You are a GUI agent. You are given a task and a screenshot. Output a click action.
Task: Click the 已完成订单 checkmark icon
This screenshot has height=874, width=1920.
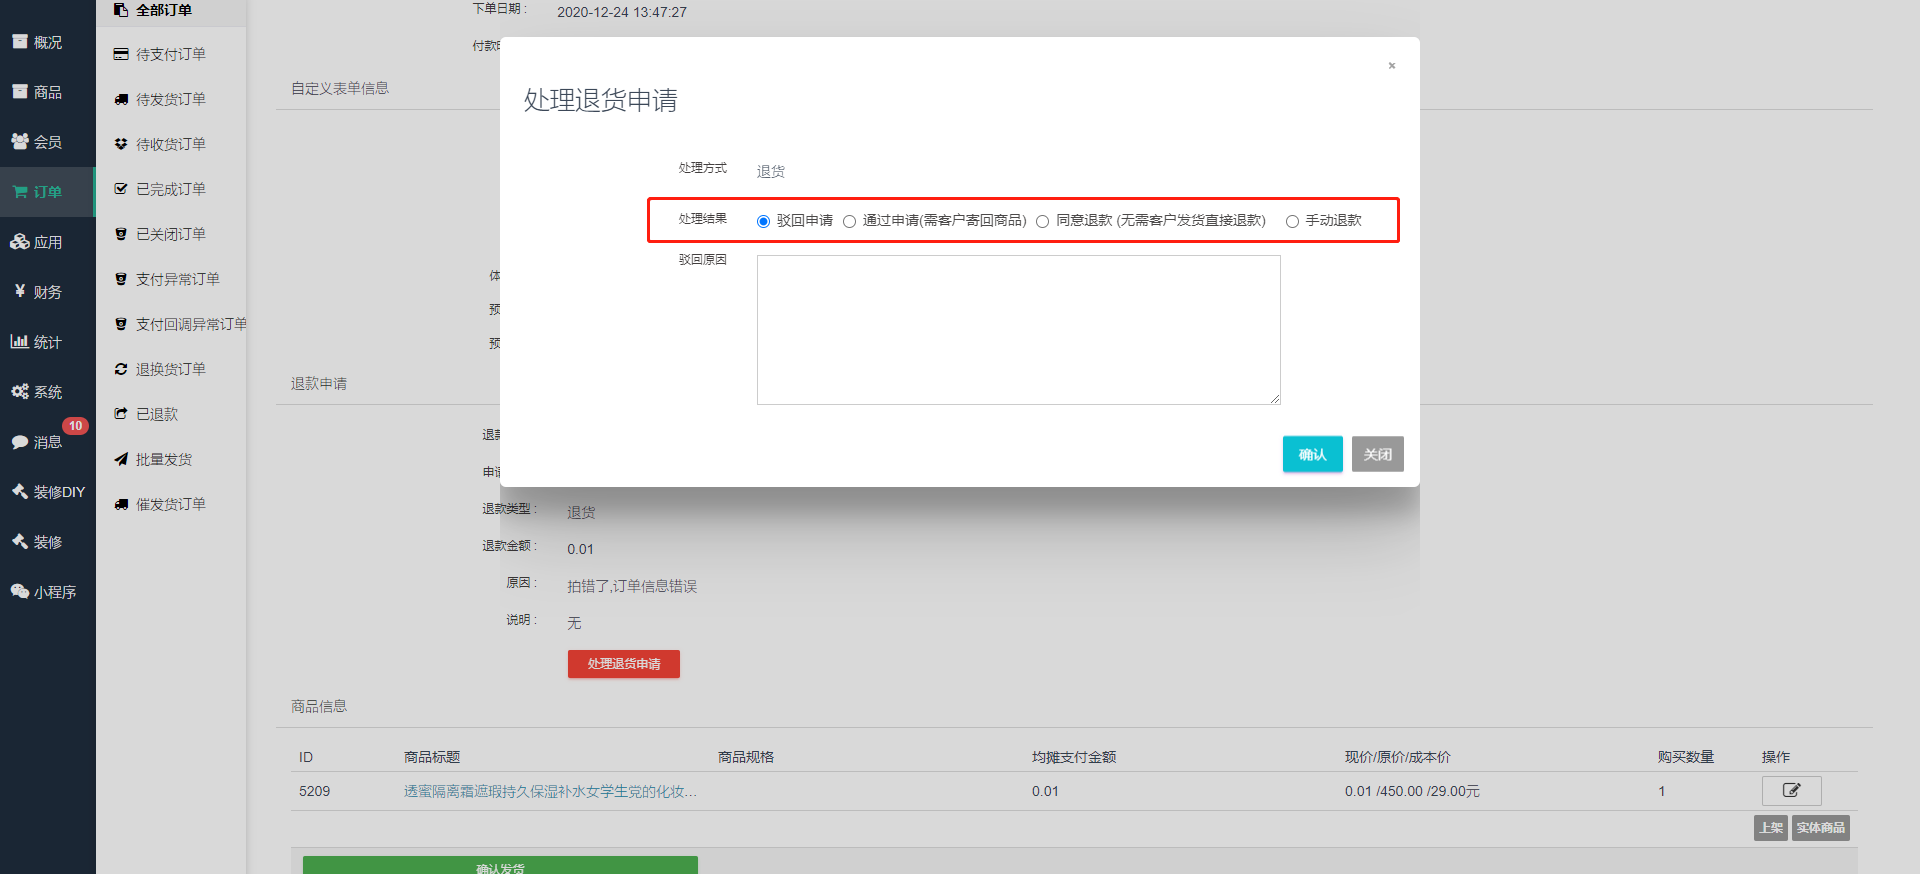[121, 189]
